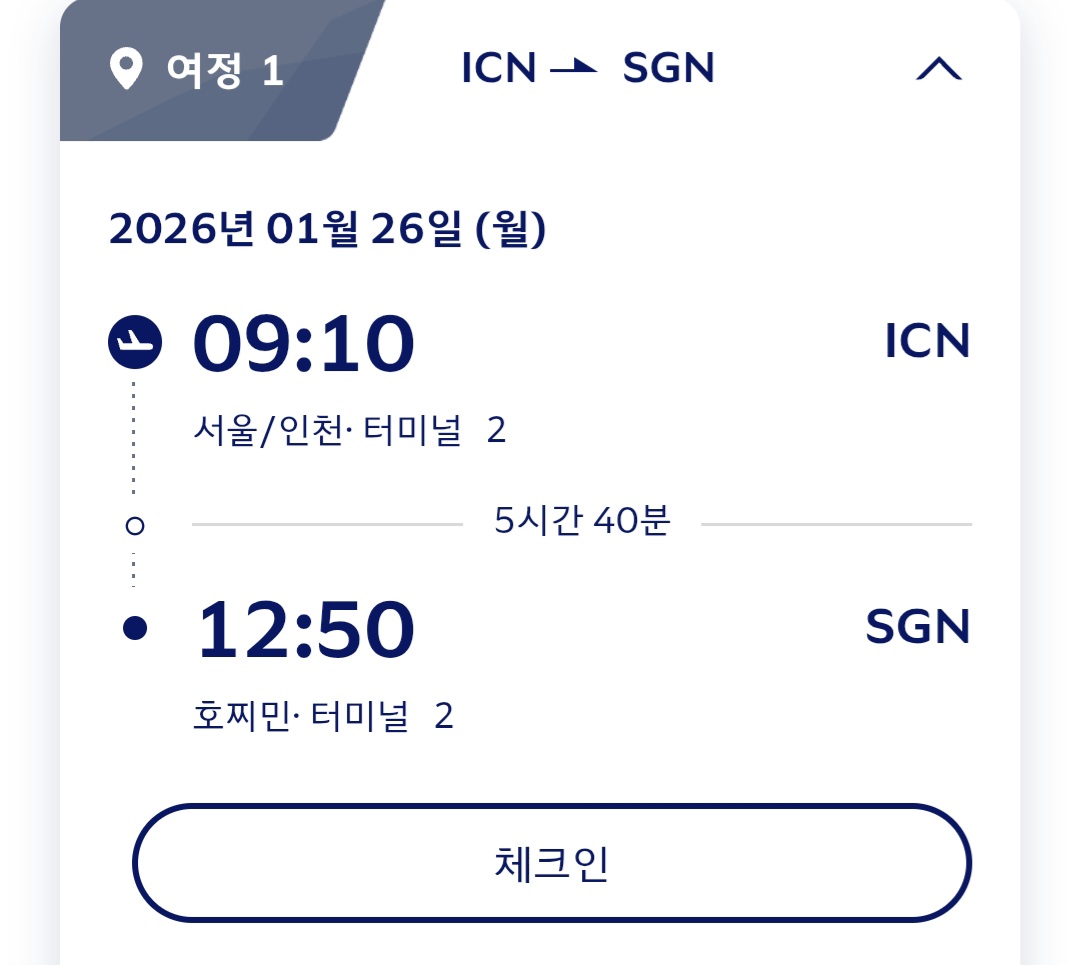Collapse the 여정 1 itinerary with the chevron
This screenshot has height=965, width=1067.
tap(938, 69)
